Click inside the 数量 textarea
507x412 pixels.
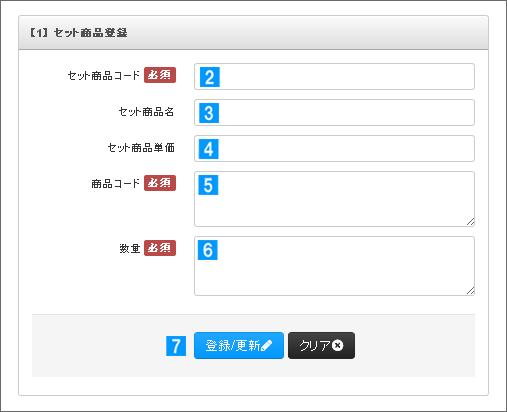(x=334, y=266)
